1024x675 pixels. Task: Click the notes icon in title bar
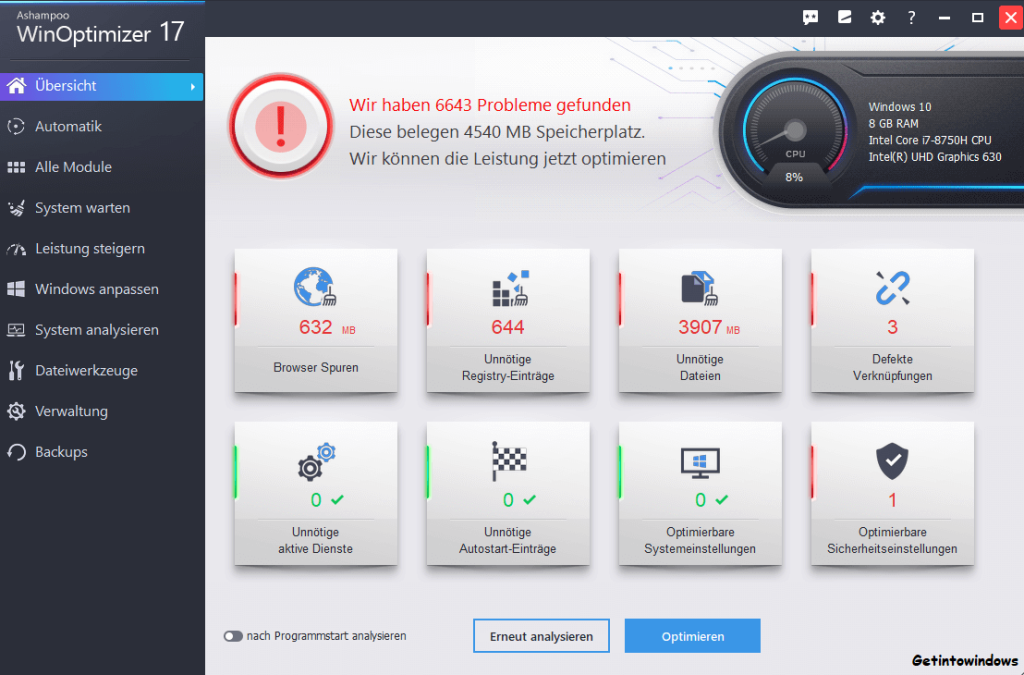[844, 18]
